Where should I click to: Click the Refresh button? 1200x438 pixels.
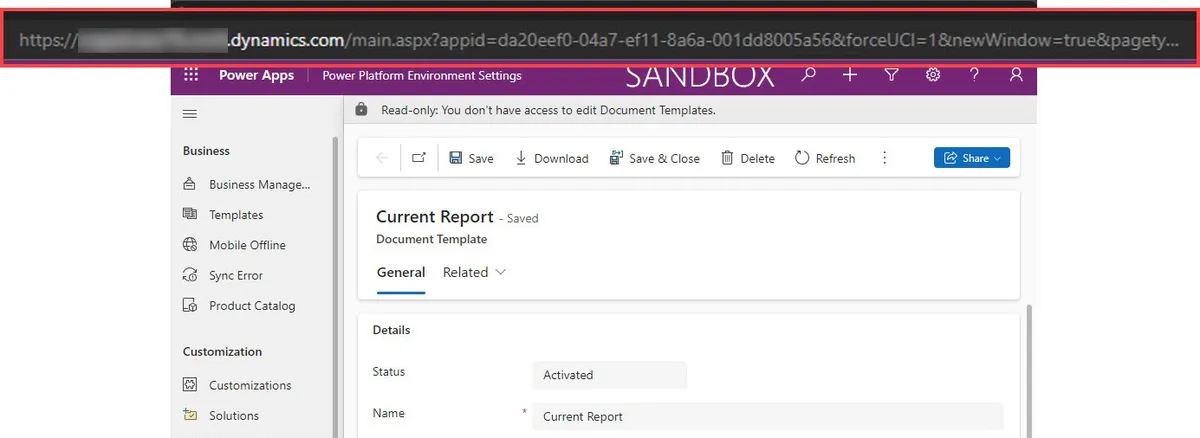(x=825, y=158)
